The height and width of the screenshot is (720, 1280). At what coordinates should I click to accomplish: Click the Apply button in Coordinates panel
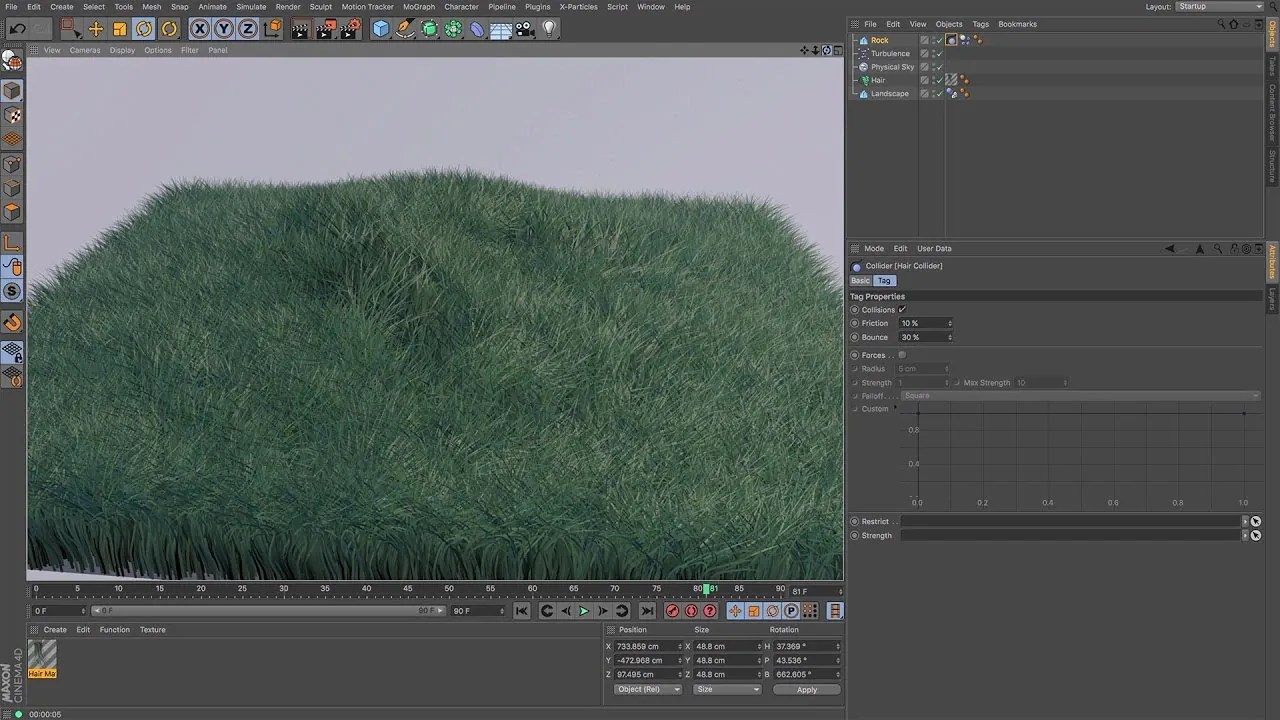(x=806, y=689)
